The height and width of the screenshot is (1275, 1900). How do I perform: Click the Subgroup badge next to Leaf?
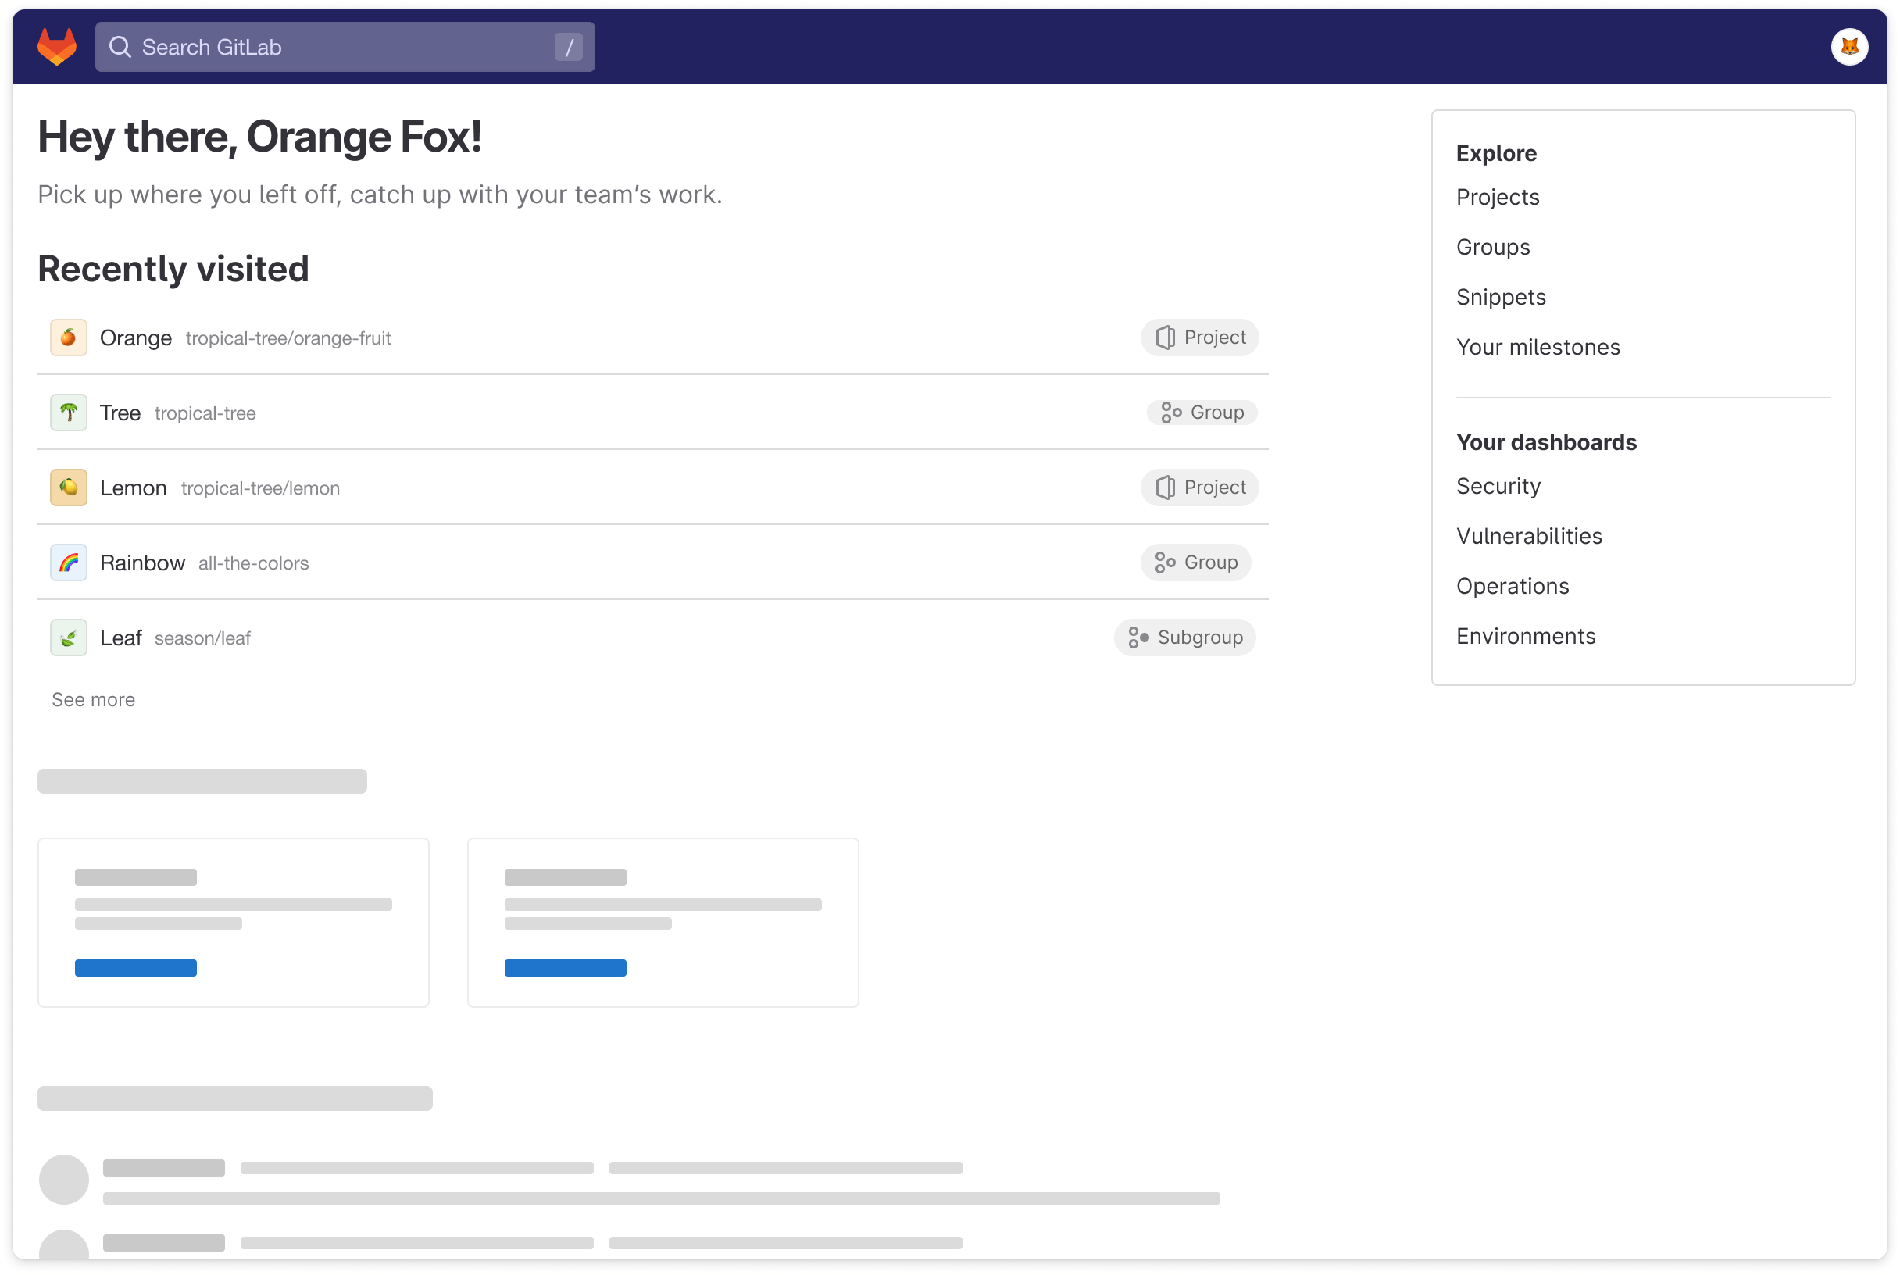[1184, 637]
